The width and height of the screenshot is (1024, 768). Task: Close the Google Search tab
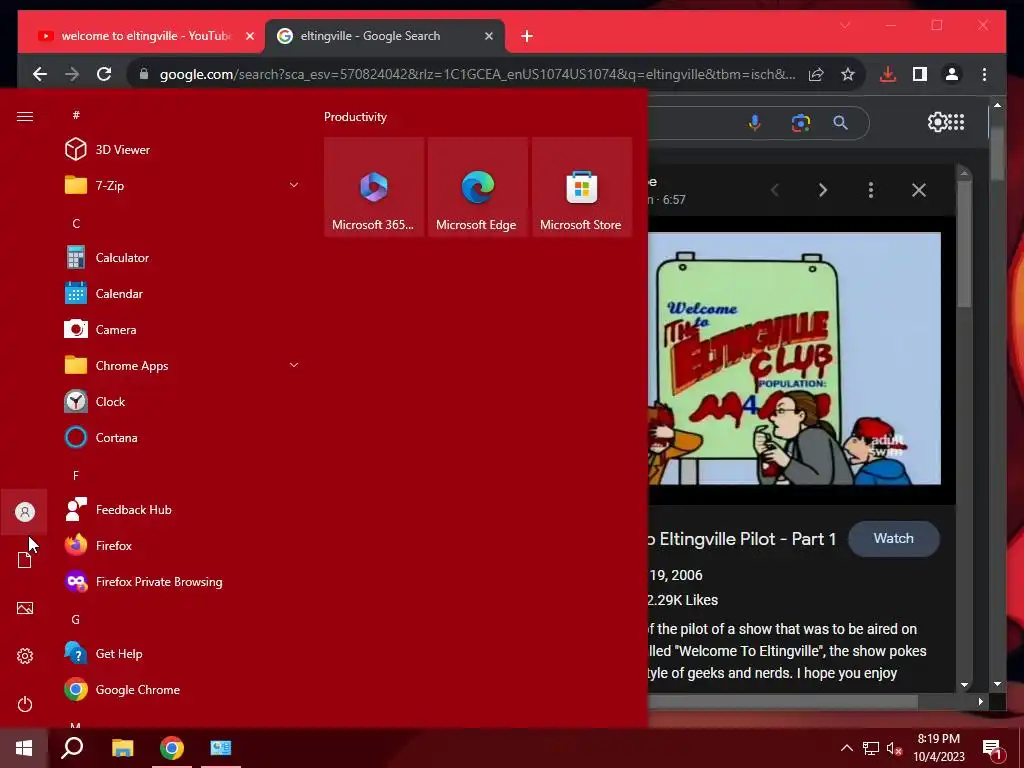[x=488, y=37]
